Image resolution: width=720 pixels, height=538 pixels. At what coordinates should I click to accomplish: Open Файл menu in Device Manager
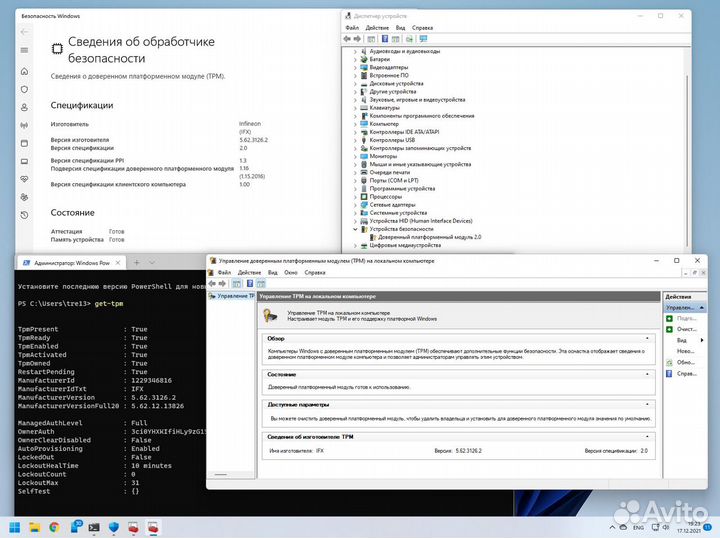(352, 28)
